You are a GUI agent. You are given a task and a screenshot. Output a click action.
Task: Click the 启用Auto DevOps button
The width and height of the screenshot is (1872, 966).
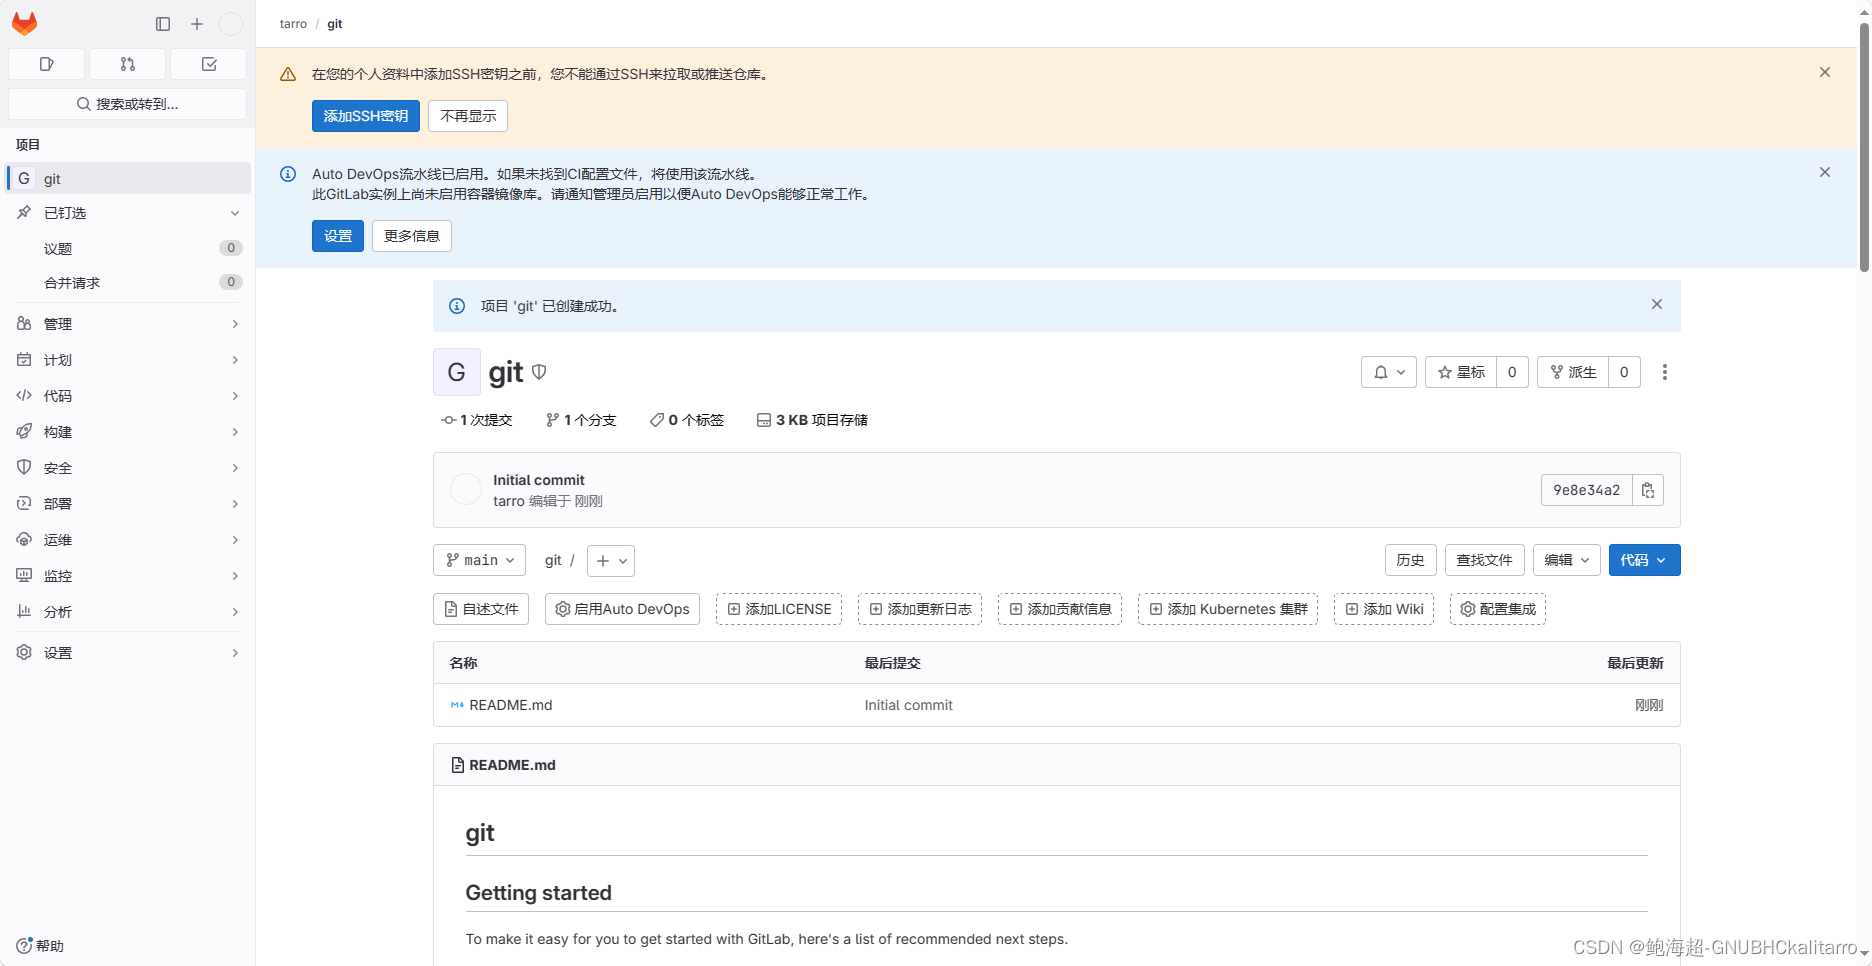coord(622,609)
